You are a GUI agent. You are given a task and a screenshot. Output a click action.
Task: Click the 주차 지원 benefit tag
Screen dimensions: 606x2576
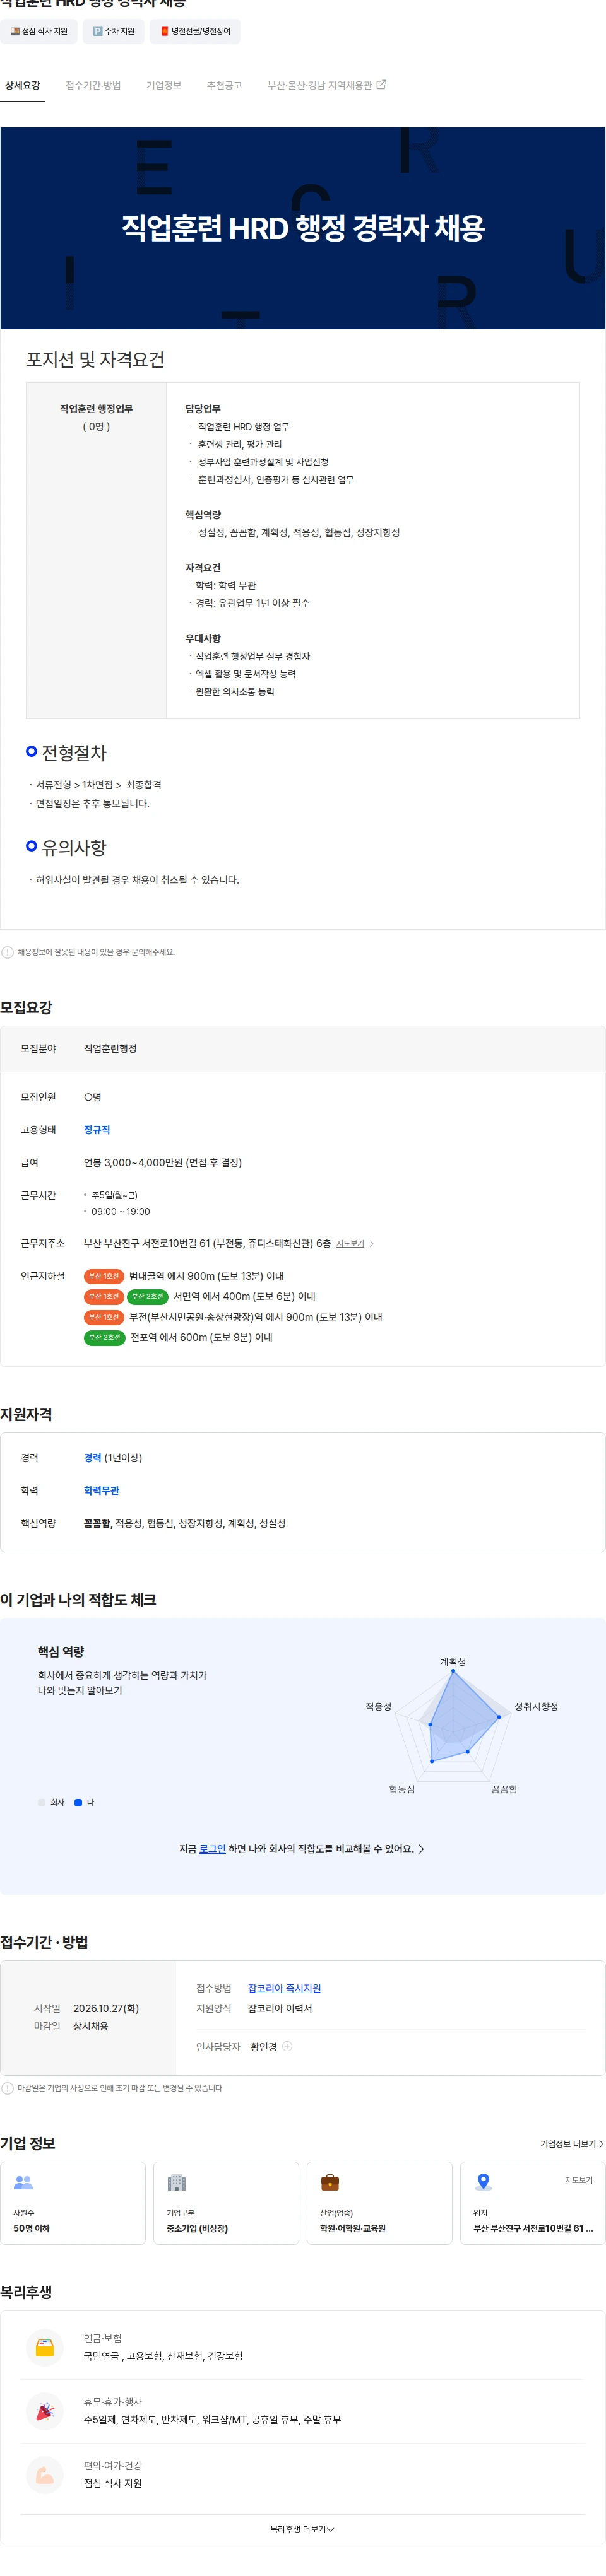click(x=113, y=31)
